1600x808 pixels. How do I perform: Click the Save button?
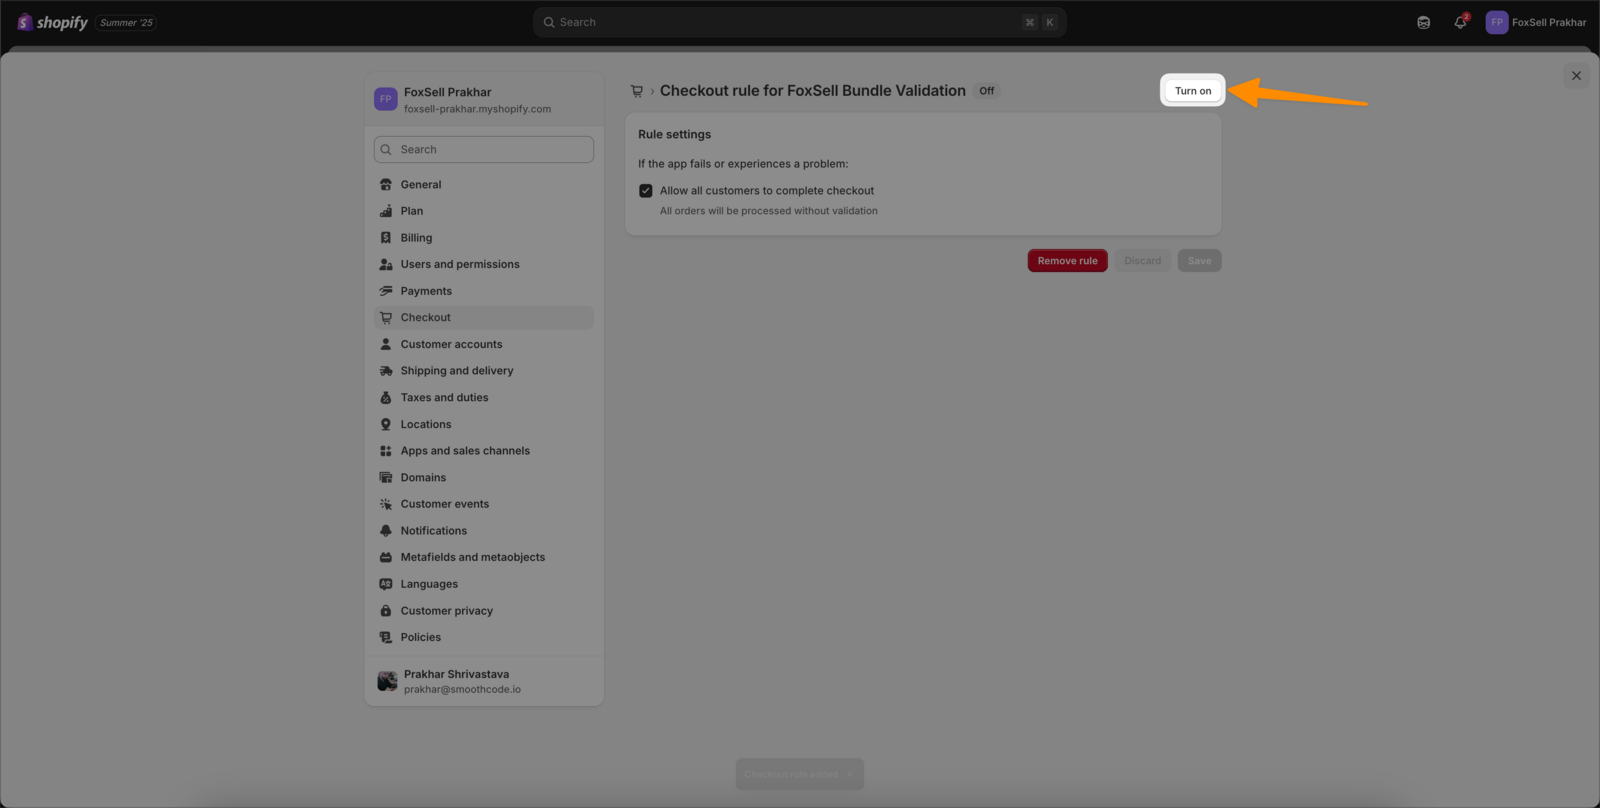[x=1200, y=261]
